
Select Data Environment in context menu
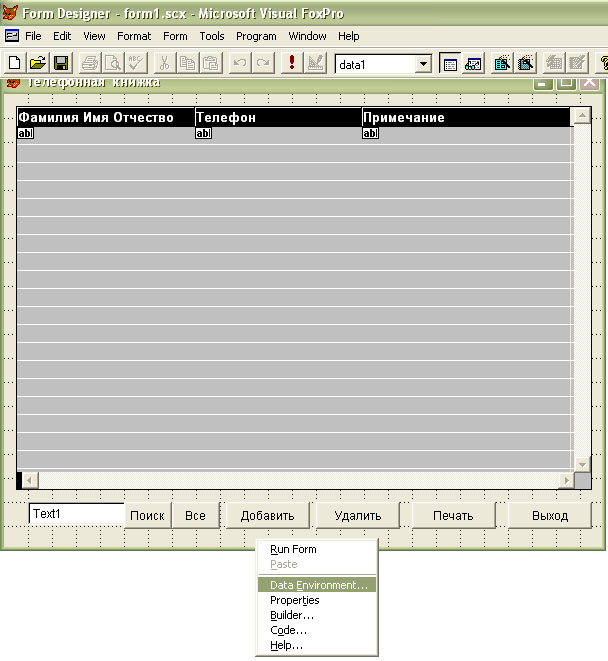click(317, 585)
